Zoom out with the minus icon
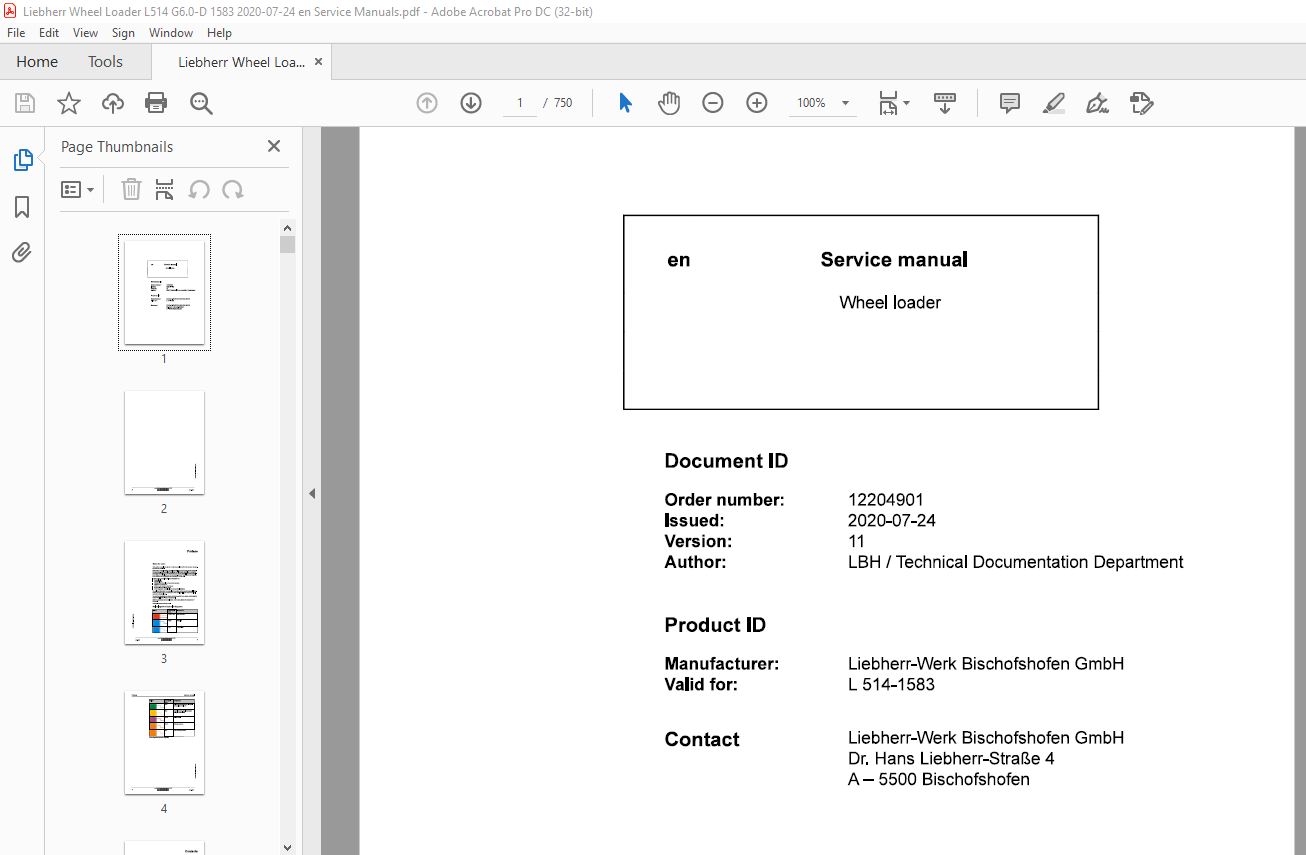Viewport: 1306px width, 855px height. 712,103
